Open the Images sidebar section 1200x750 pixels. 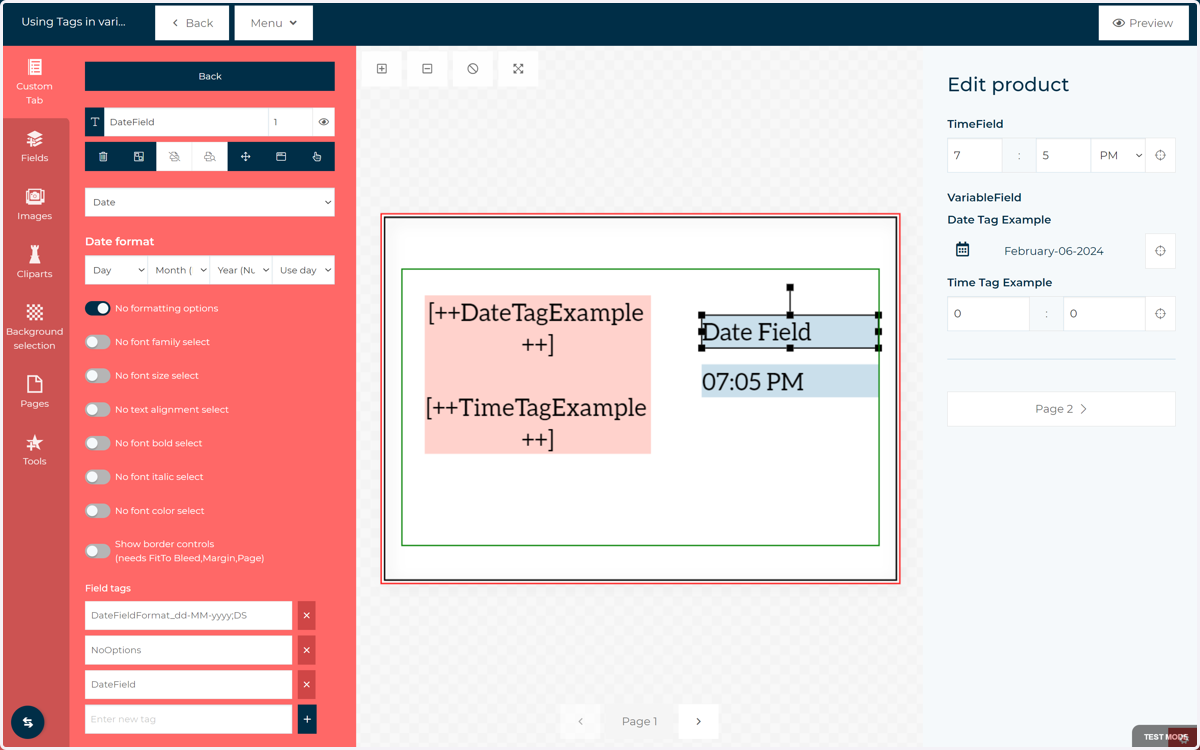point(35,205)
